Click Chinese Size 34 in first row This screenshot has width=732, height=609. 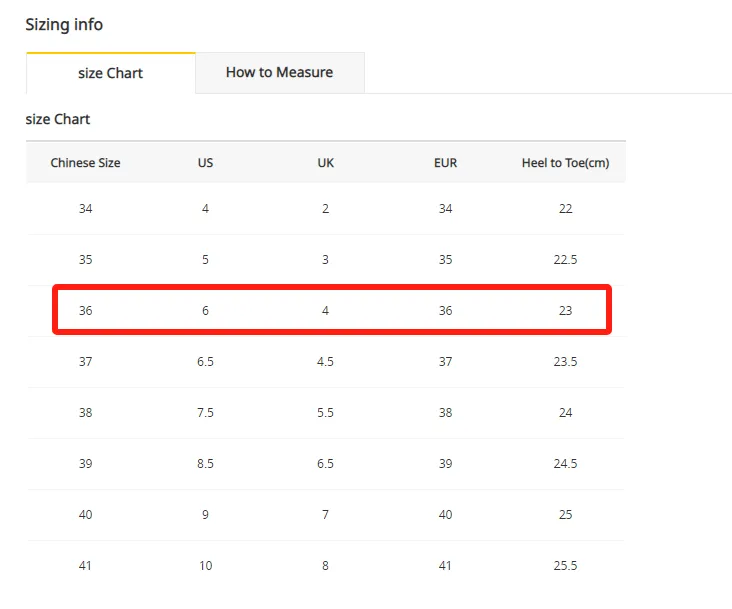pyautogui.click(x=85, y=208)
